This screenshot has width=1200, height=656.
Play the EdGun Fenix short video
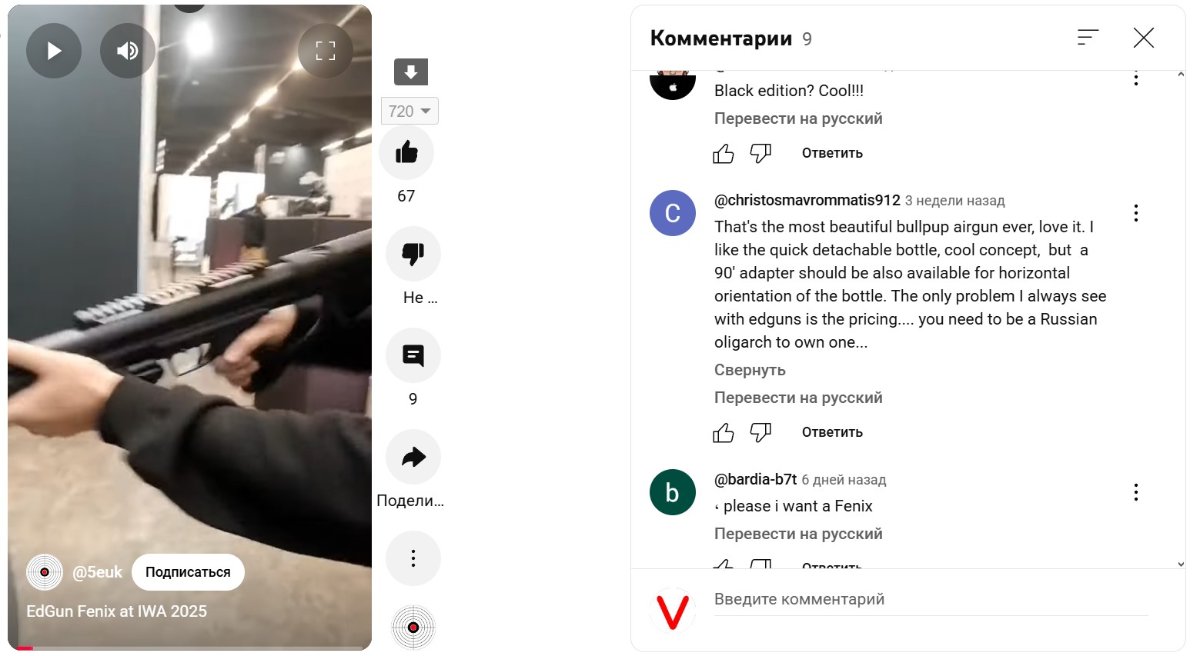pyautogui.click(x=54, y=51)
